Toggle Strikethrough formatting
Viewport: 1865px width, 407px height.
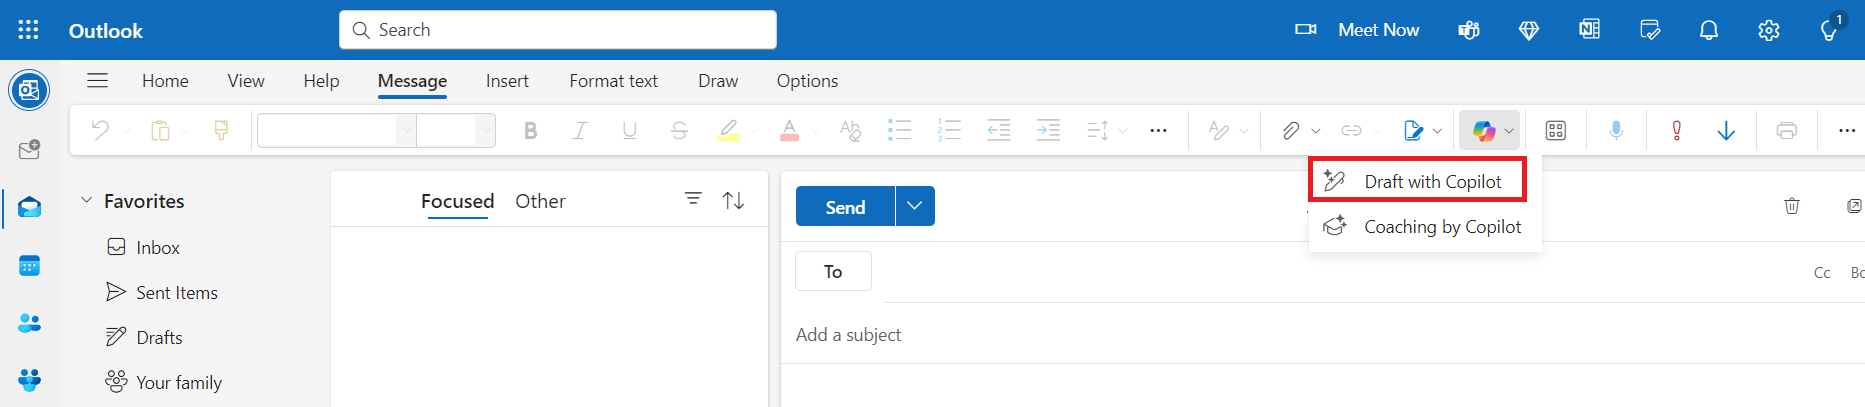click(x=679, y=130)
